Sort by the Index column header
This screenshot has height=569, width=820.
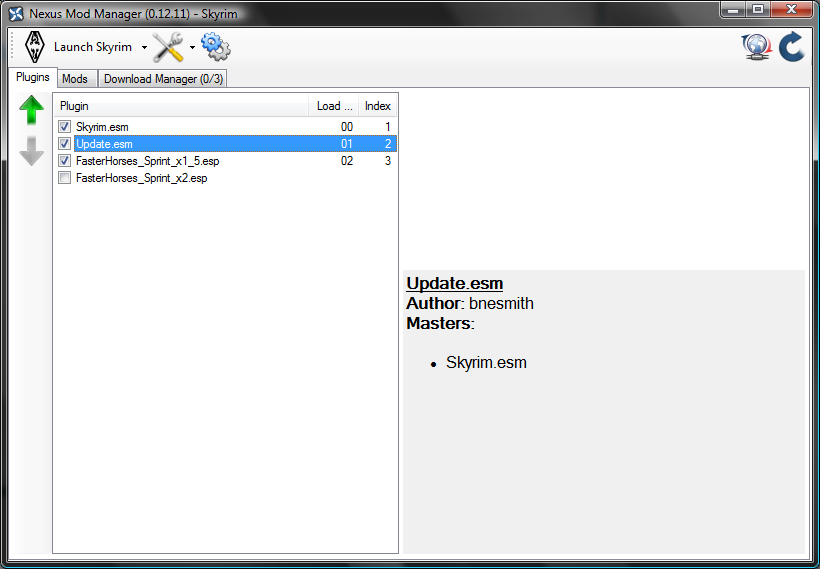pyautogui.click(x=378, y=106)
